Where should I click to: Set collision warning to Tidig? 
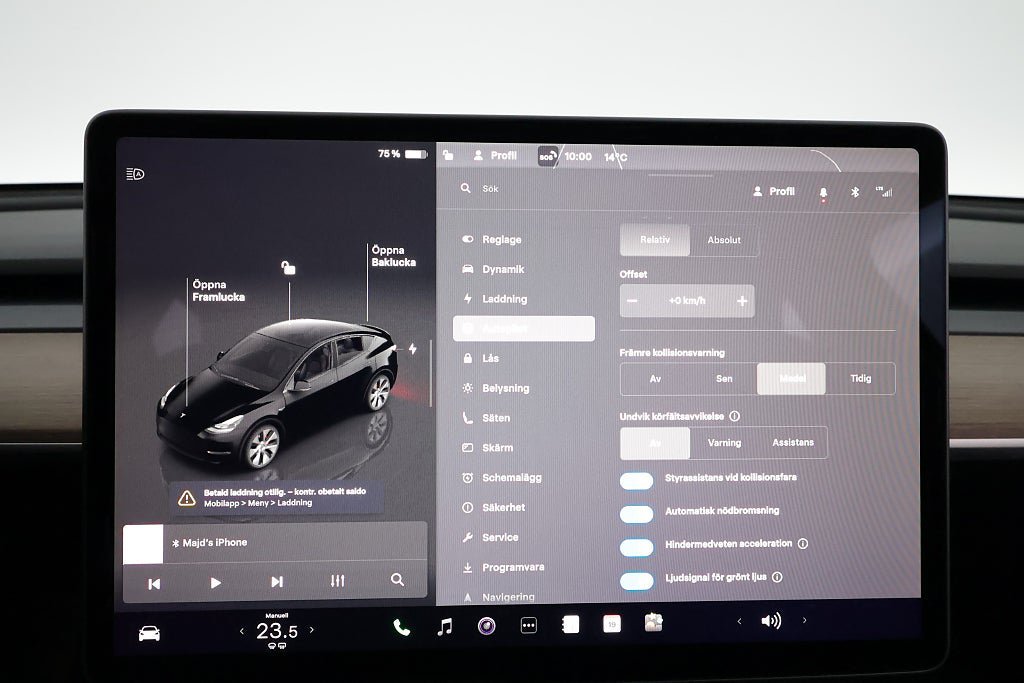(860, 379)
